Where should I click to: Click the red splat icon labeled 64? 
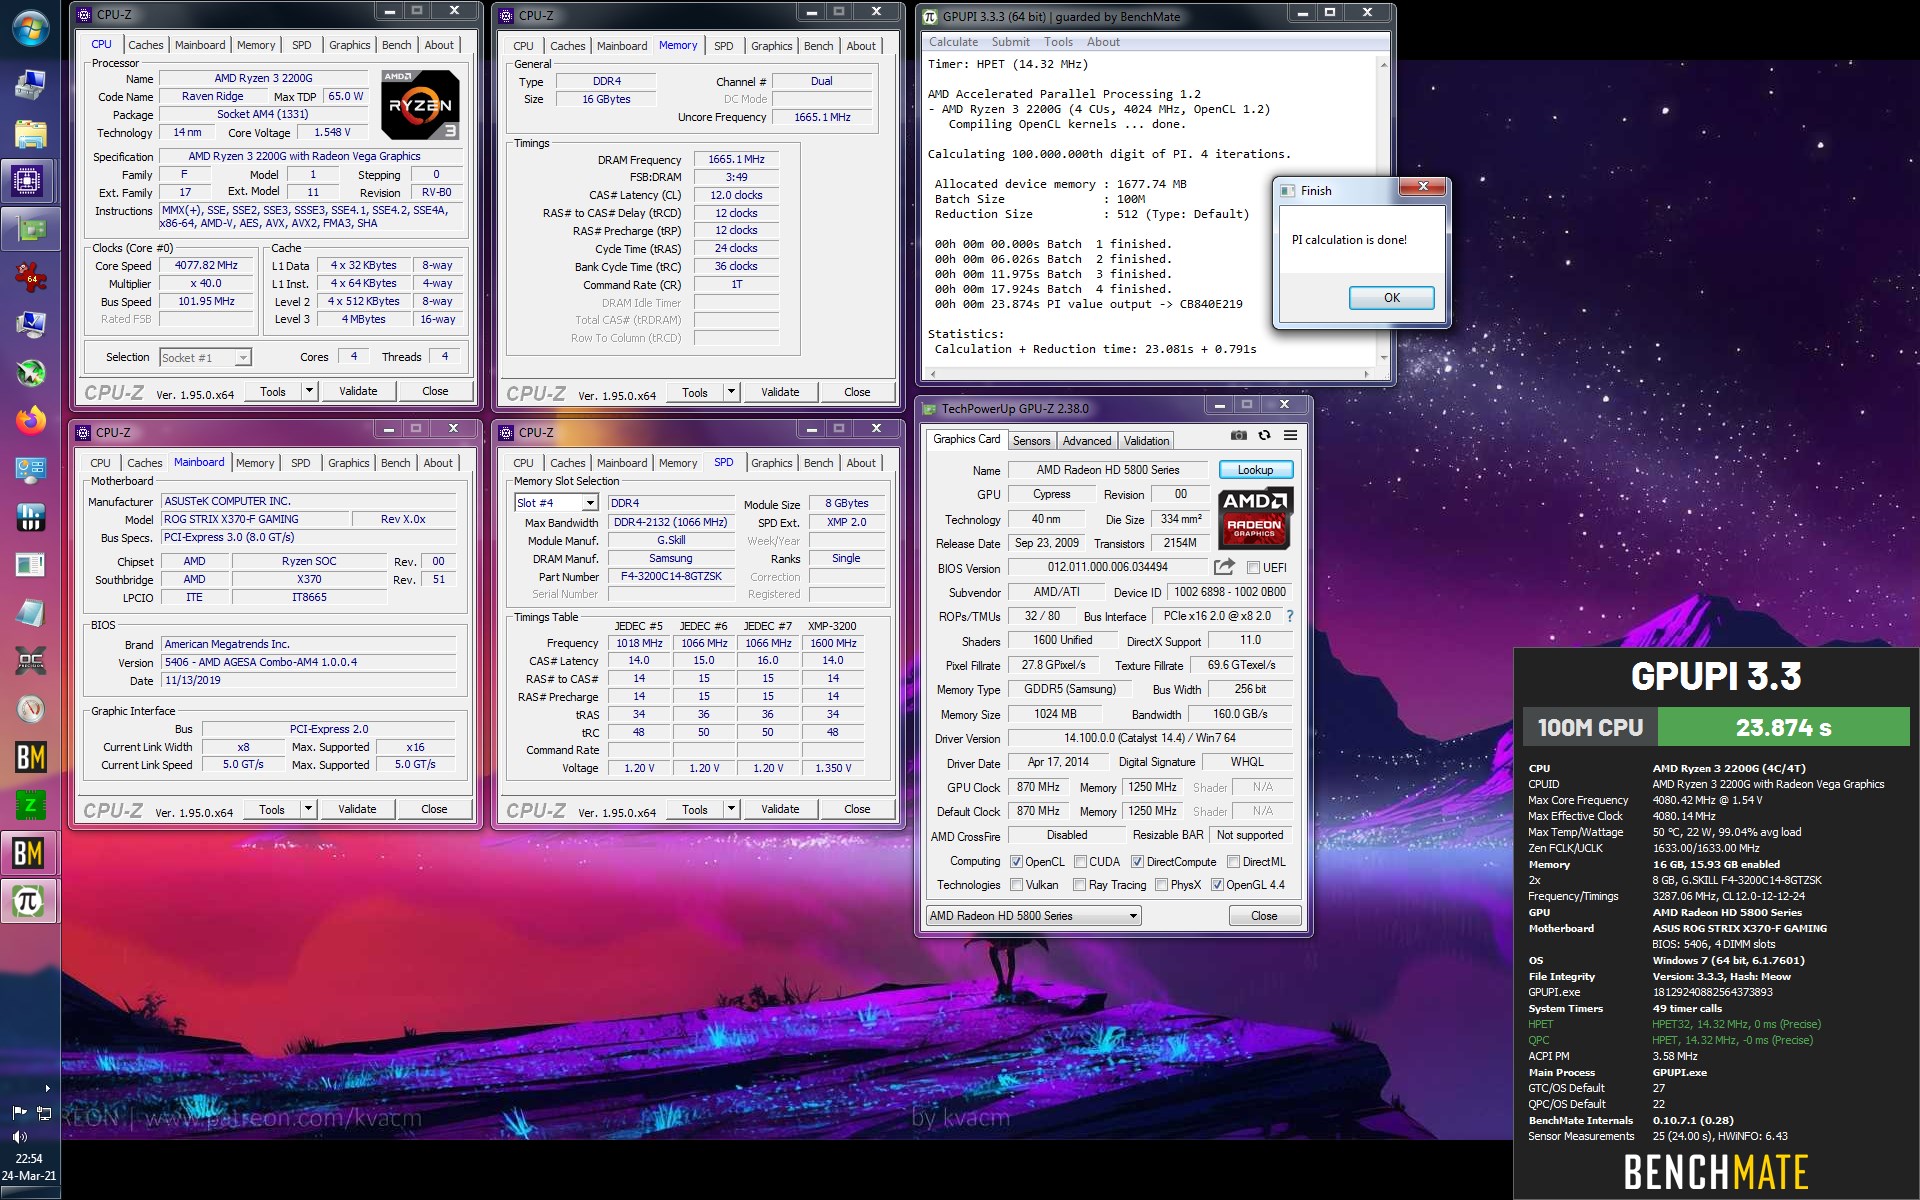point(30,277)
